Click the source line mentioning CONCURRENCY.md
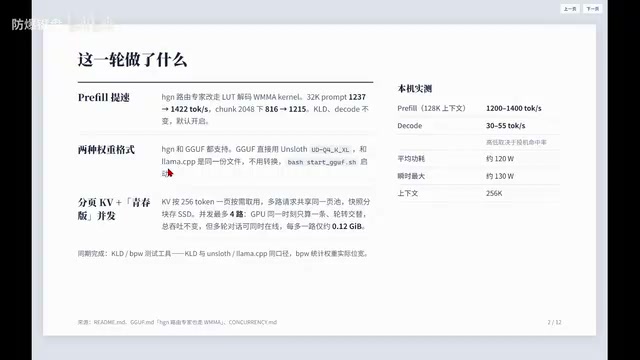 pos(177,322)
